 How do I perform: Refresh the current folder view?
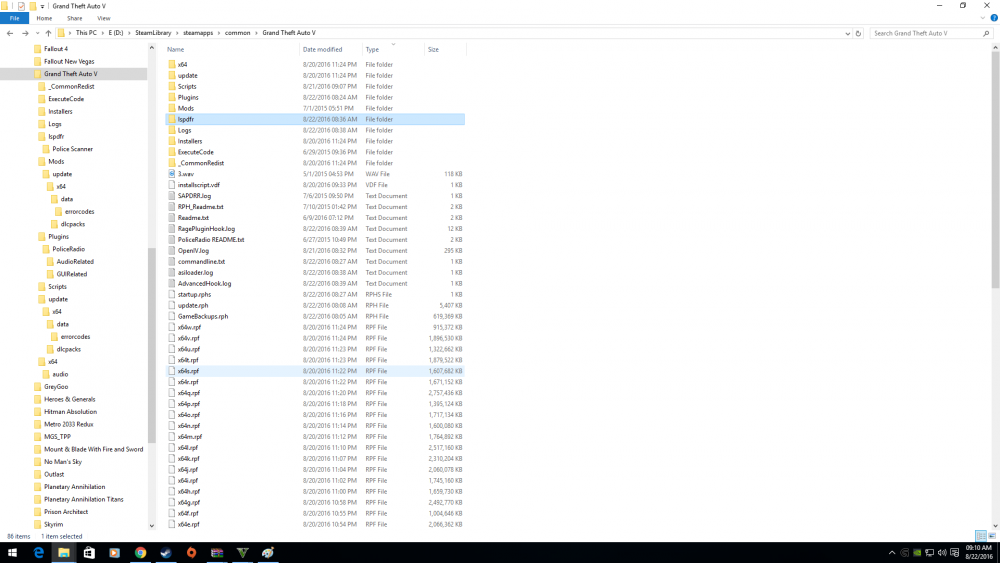coord(858,33)
